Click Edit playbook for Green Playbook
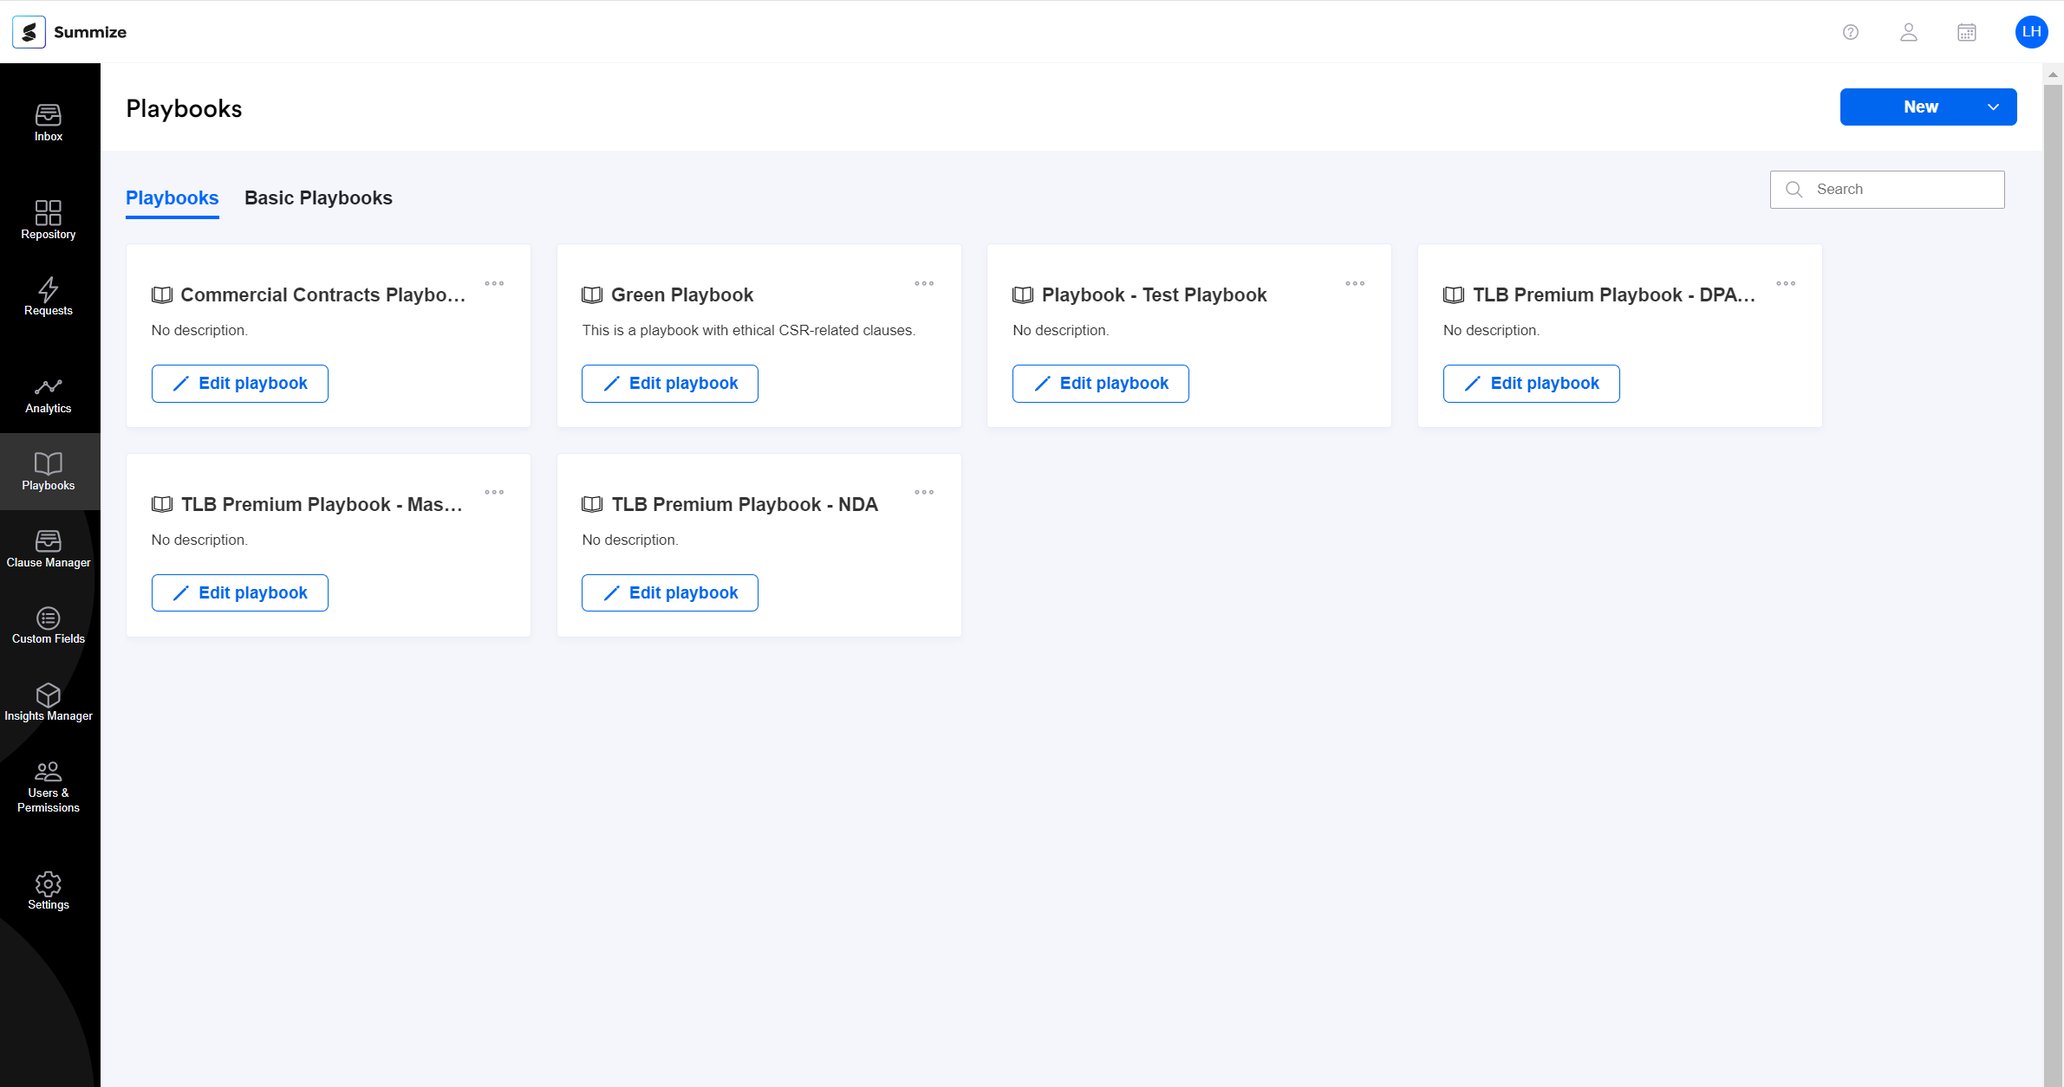 (x=669, y=383)
